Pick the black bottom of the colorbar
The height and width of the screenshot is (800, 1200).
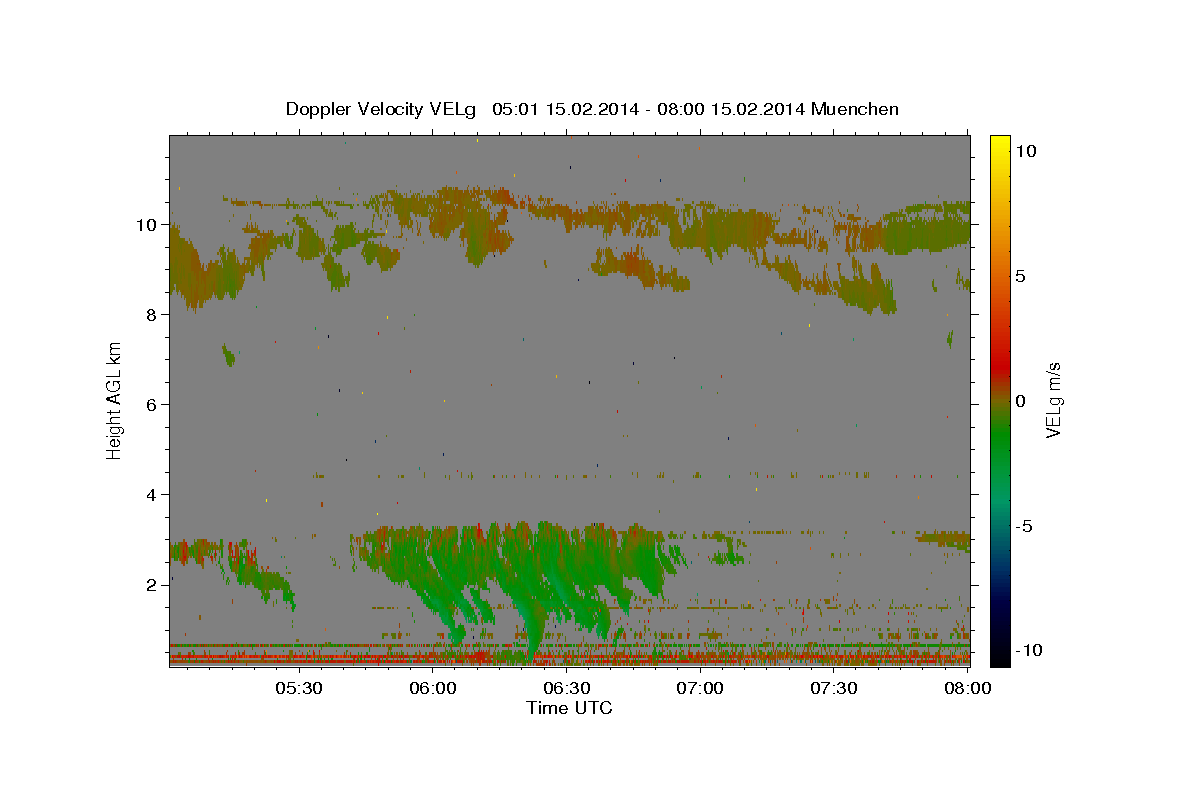[999, 655]
